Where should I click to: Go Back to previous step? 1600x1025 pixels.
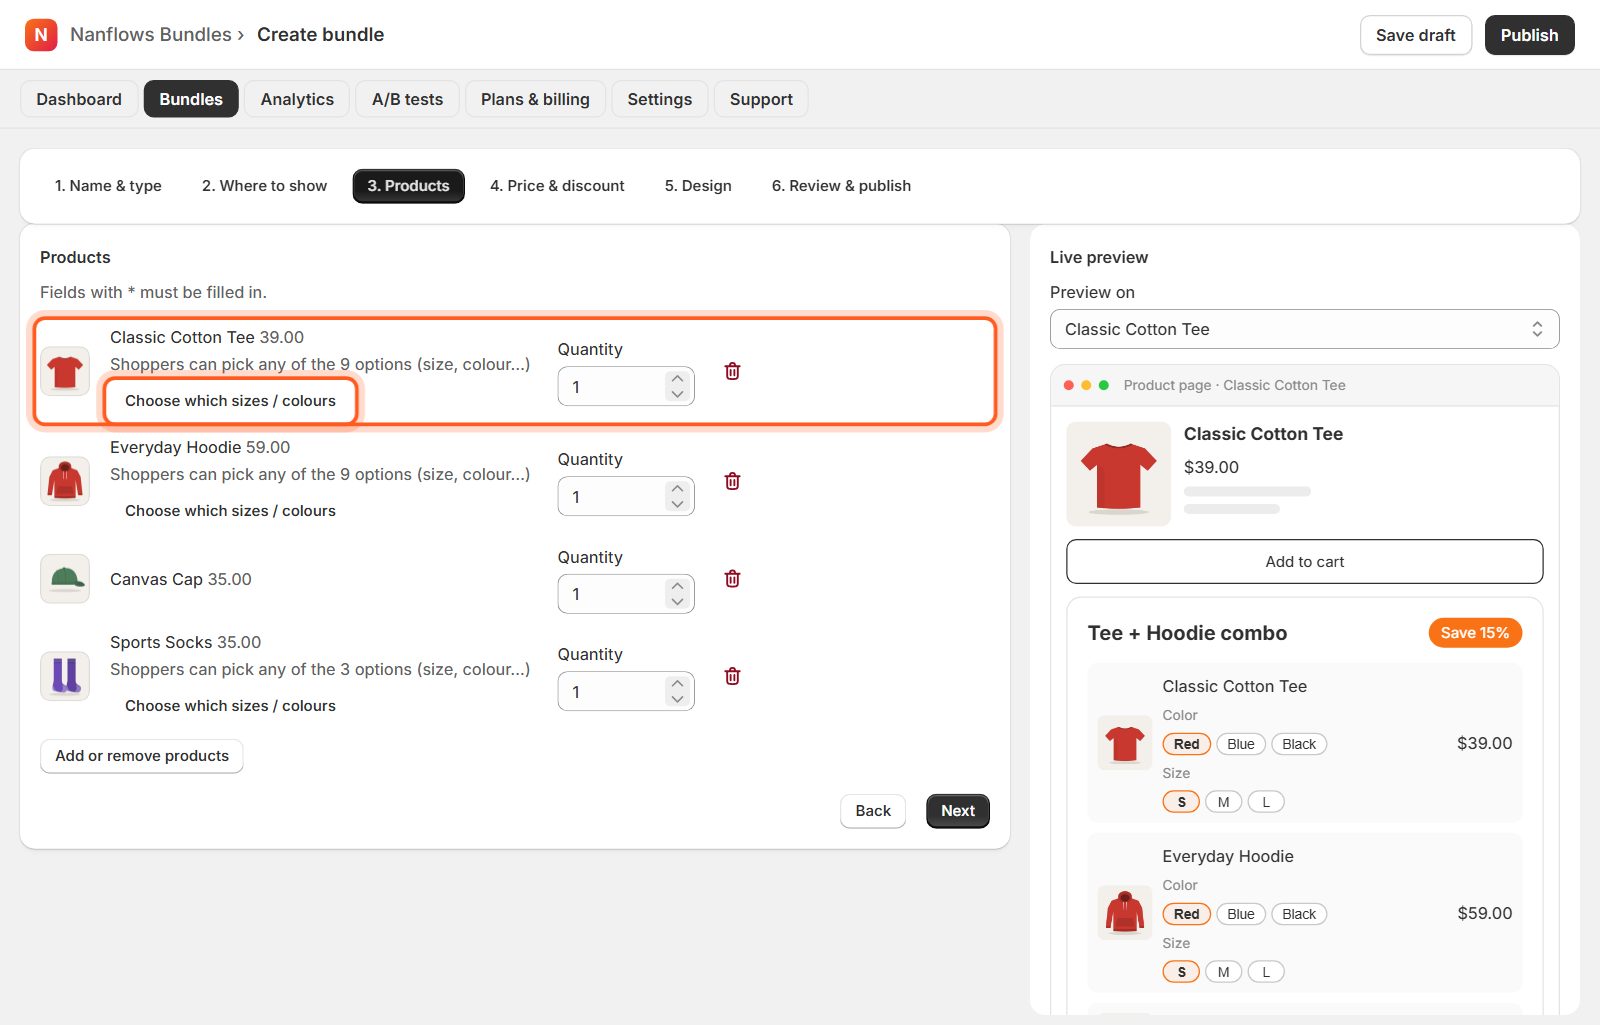point(873,811)
